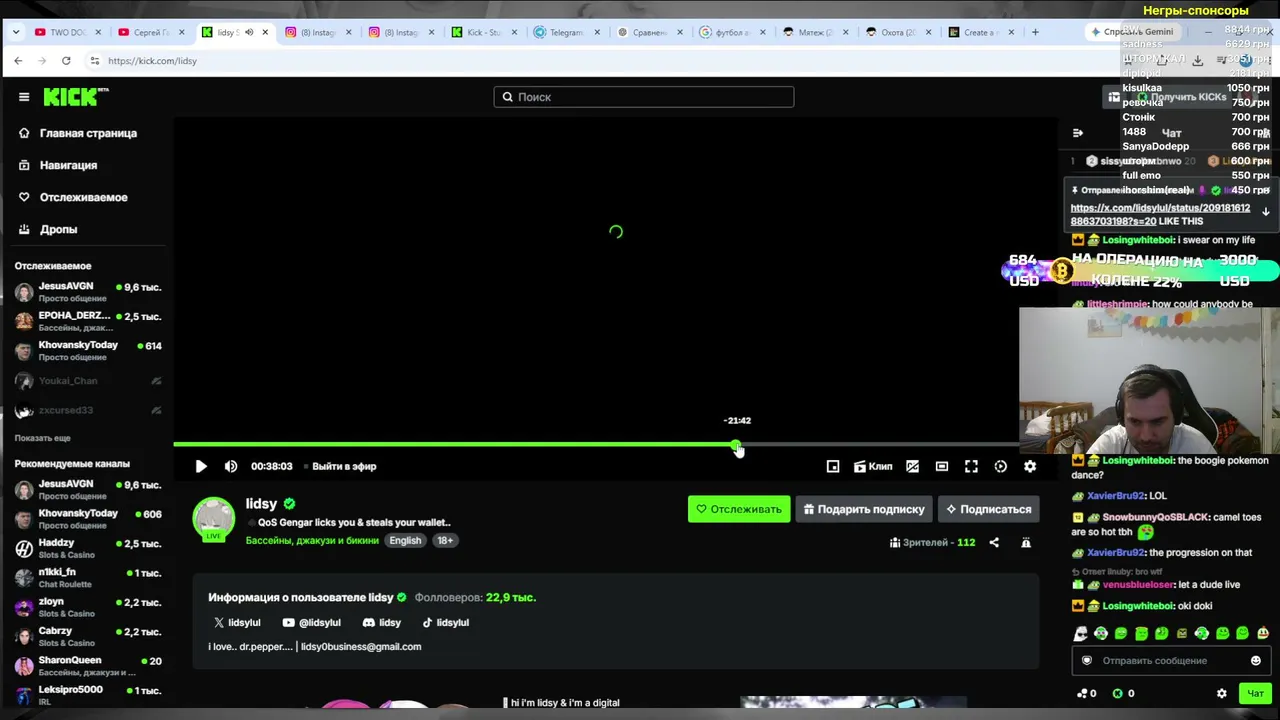Mute the video player volume
This screenshot has width=1280, height=720.
coord(231,466)
